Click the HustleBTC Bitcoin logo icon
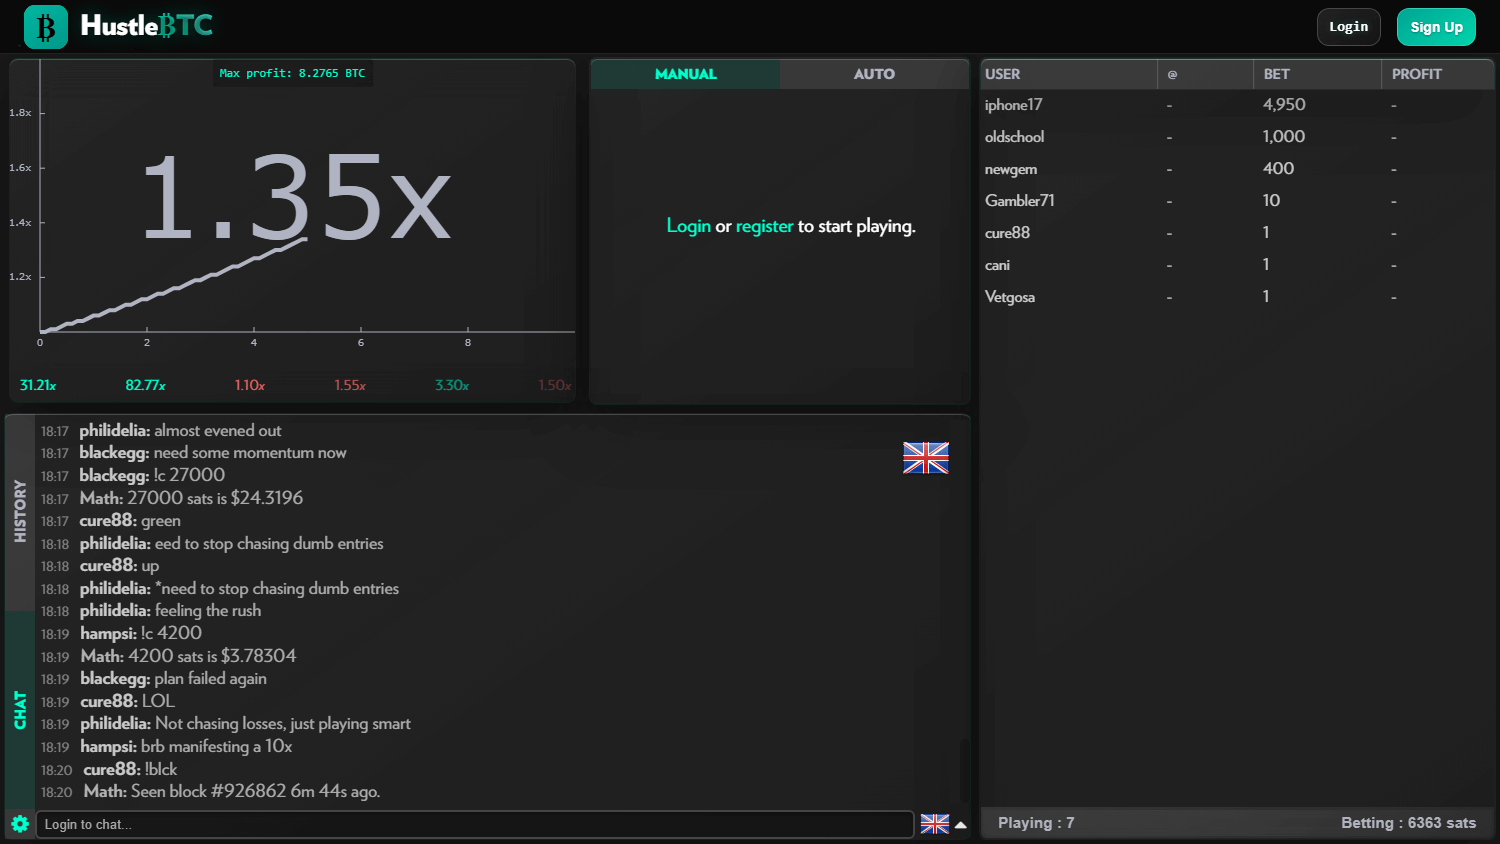 click(x=46, y=27)
